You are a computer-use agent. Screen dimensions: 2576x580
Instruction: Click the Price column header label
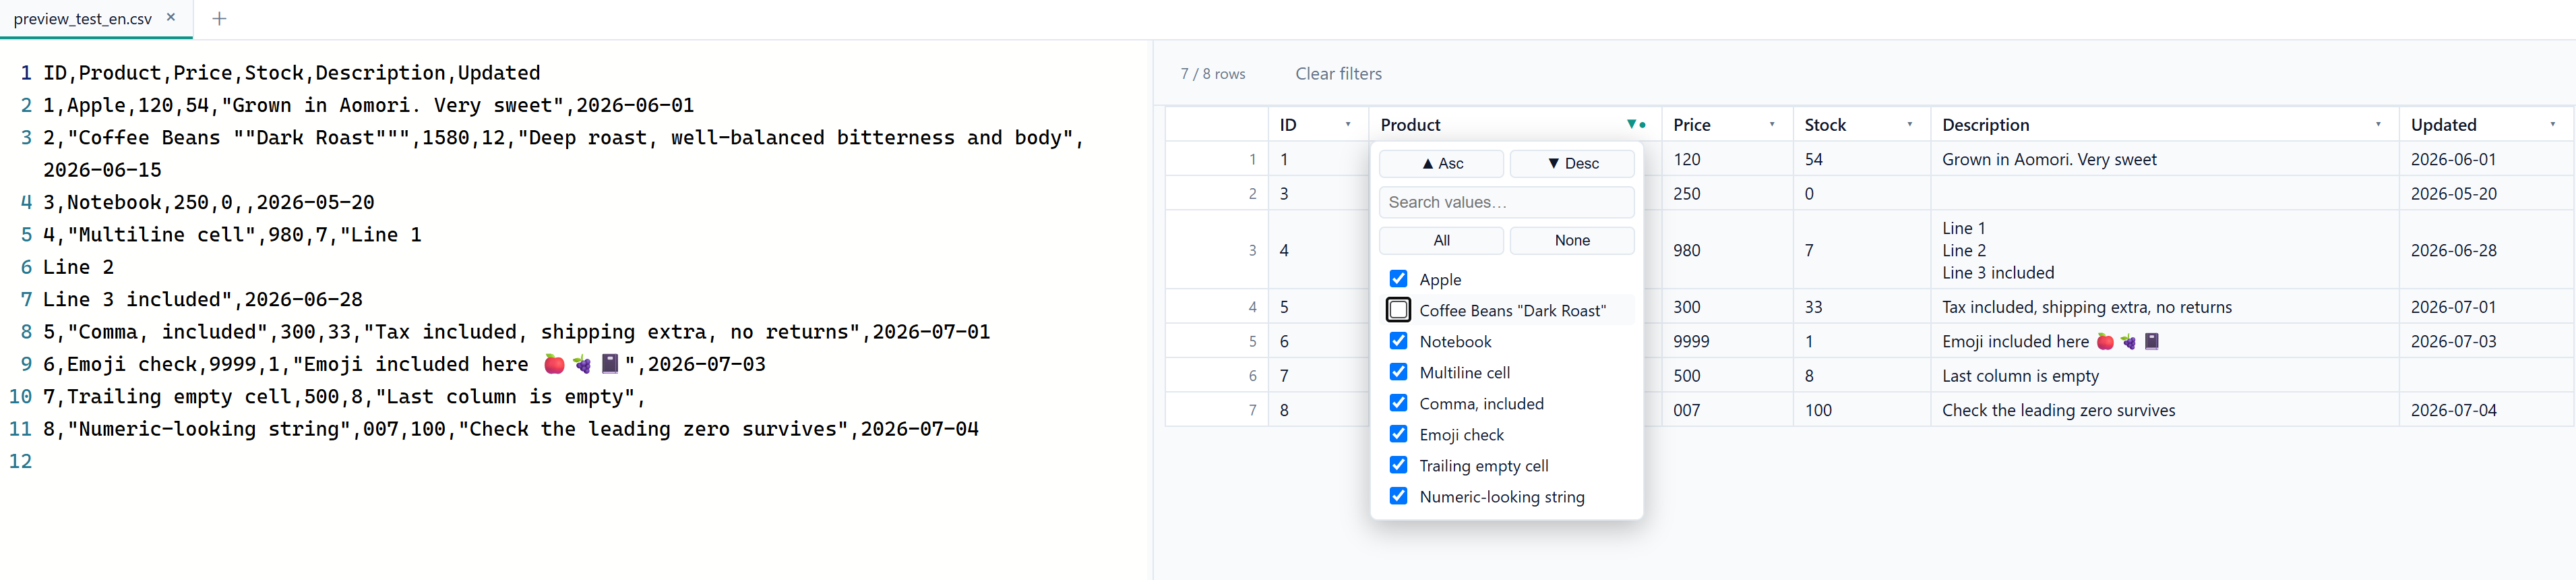pyautogui.click(x=1692, y=125)
